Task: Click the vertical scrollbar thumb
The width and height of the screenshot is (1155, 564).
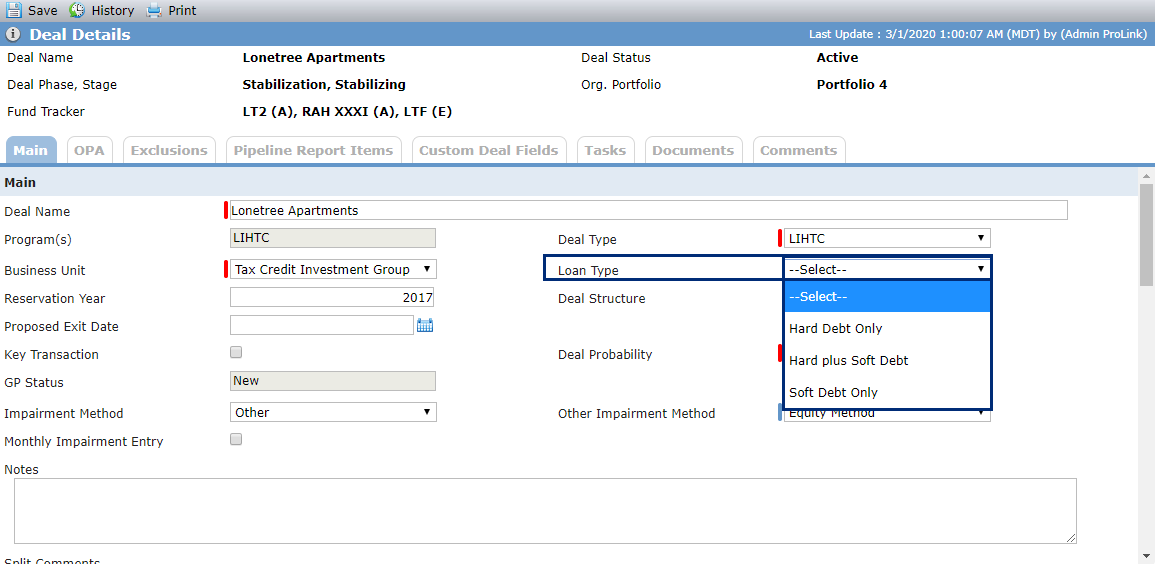Action: point(1146,236)
